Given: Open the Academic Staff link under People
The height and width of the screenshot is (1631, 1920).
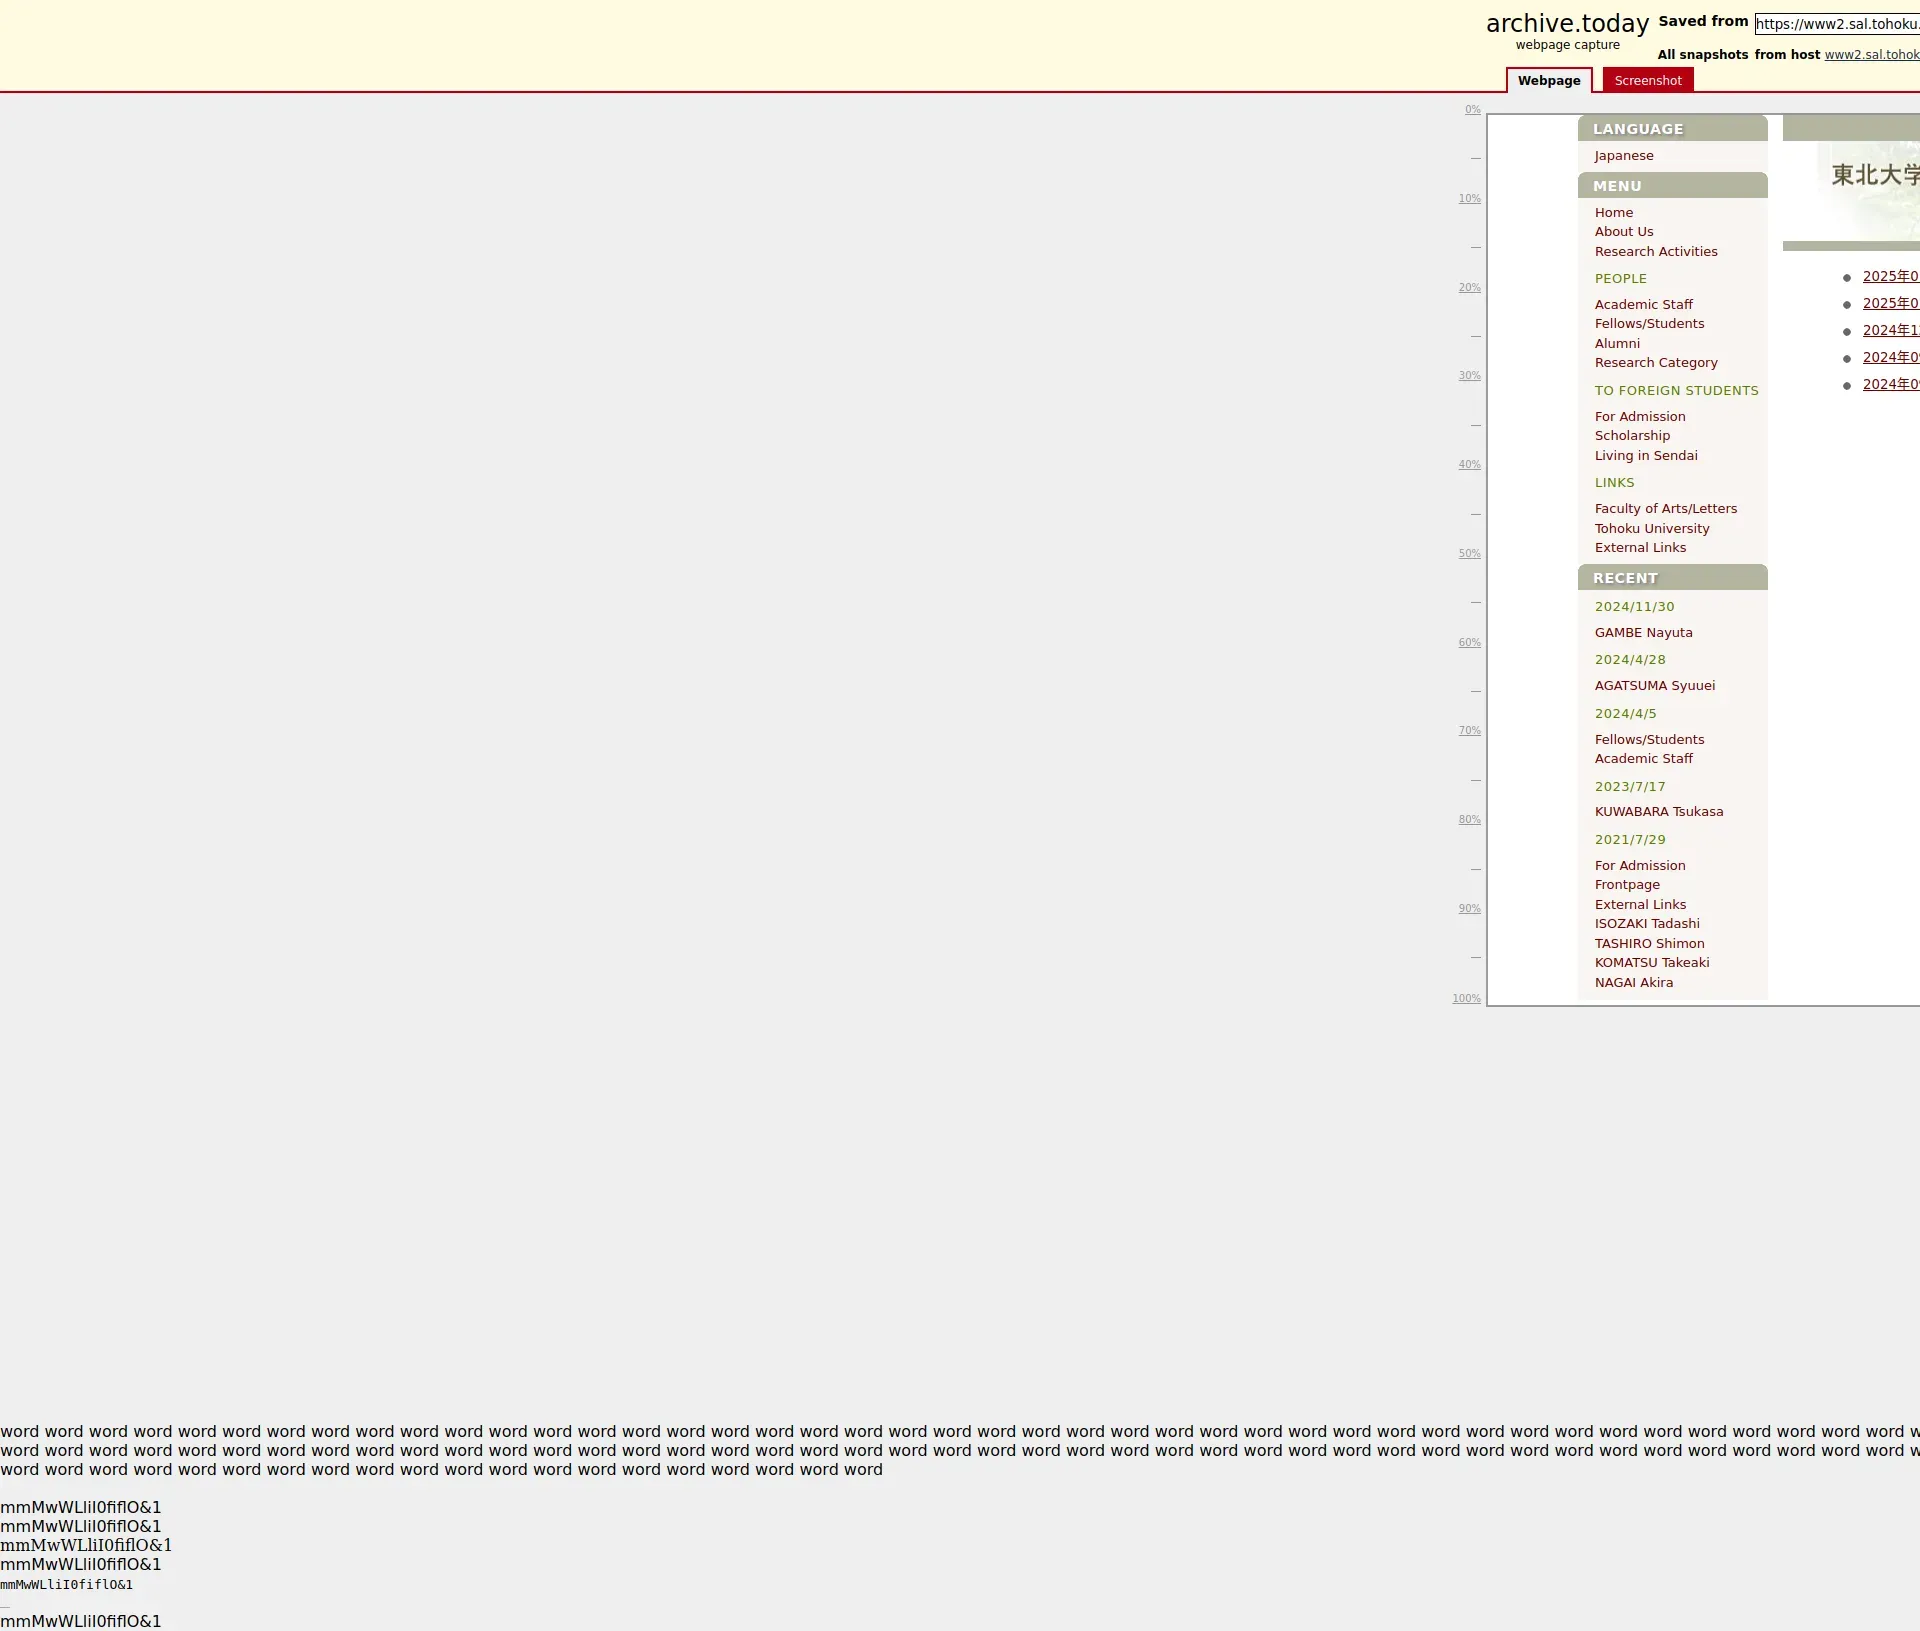Looking at the screenshot, I should pos(1643,305).
